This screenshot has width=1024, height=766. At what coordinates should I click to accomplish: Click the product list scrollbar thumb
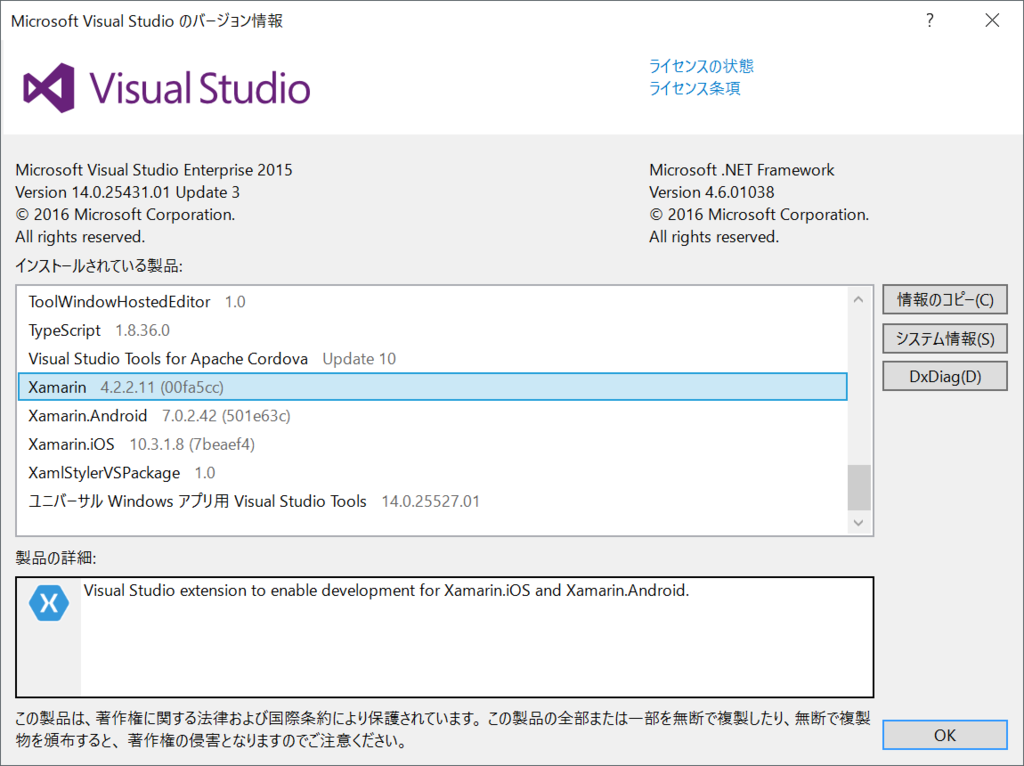(x=859, y=487)
